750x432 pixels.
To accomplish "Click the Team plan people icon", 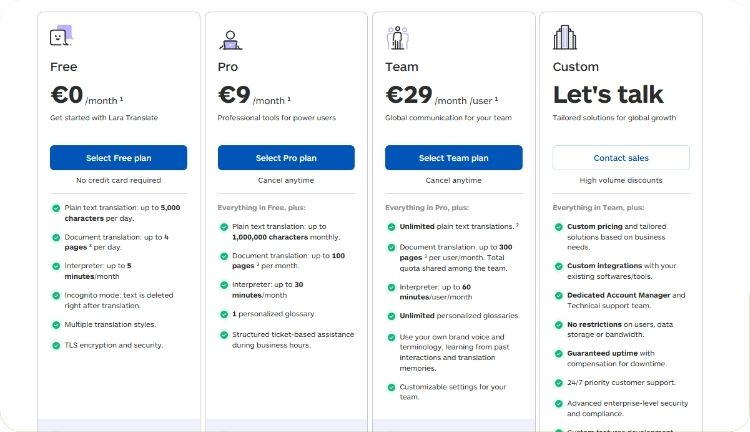I will 397,38.
